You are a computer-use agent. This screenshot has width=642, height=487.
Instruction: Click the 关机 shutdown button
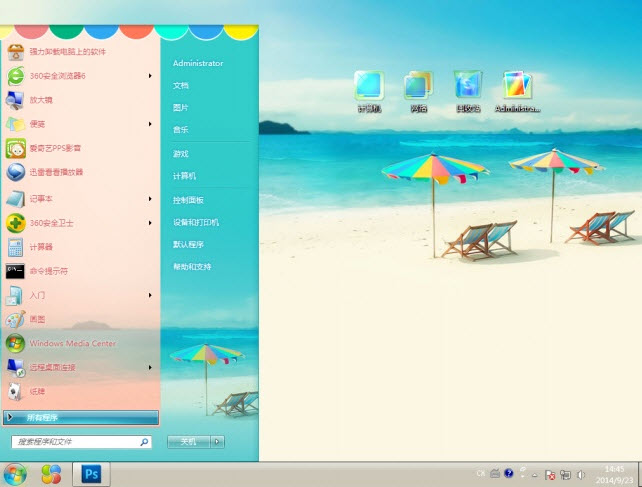pyautogui.click(x=188, y=441)
